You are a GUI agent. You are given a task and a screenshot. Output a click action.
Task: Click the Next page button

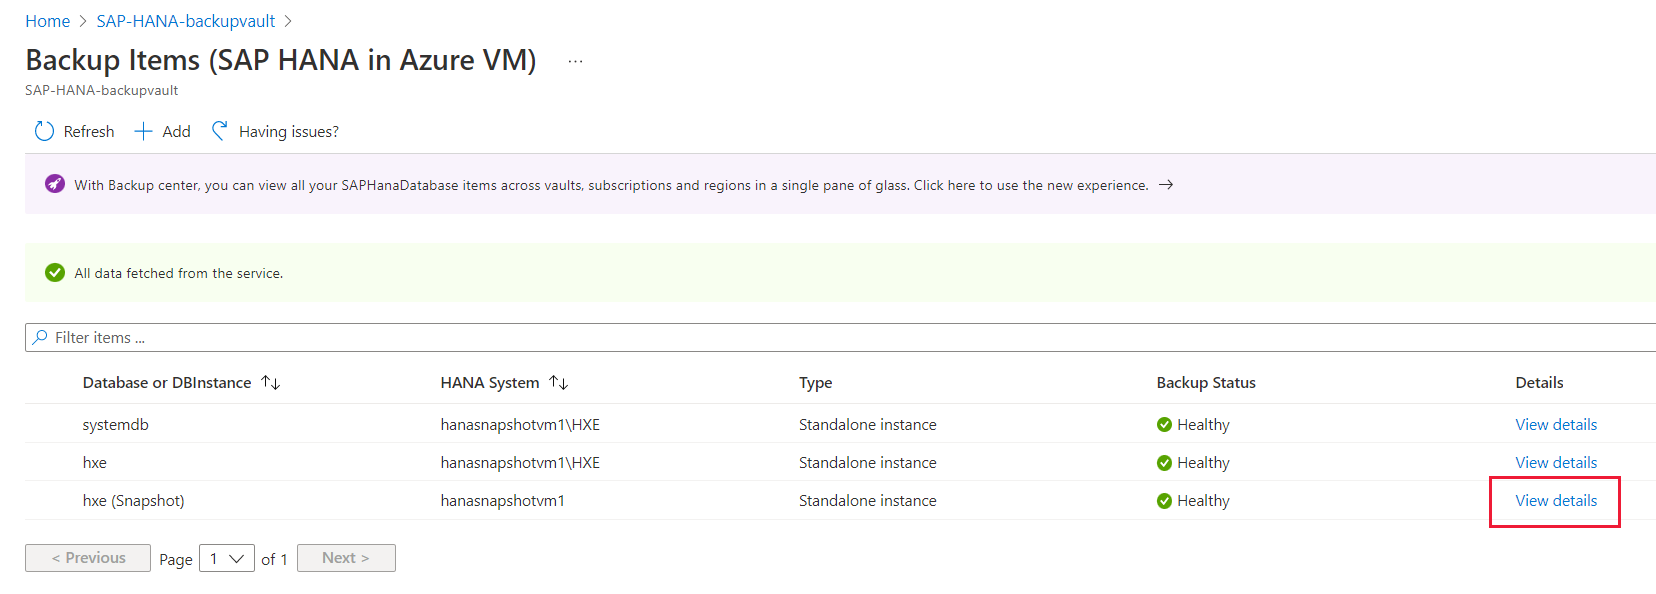click(x=346, y=558)
